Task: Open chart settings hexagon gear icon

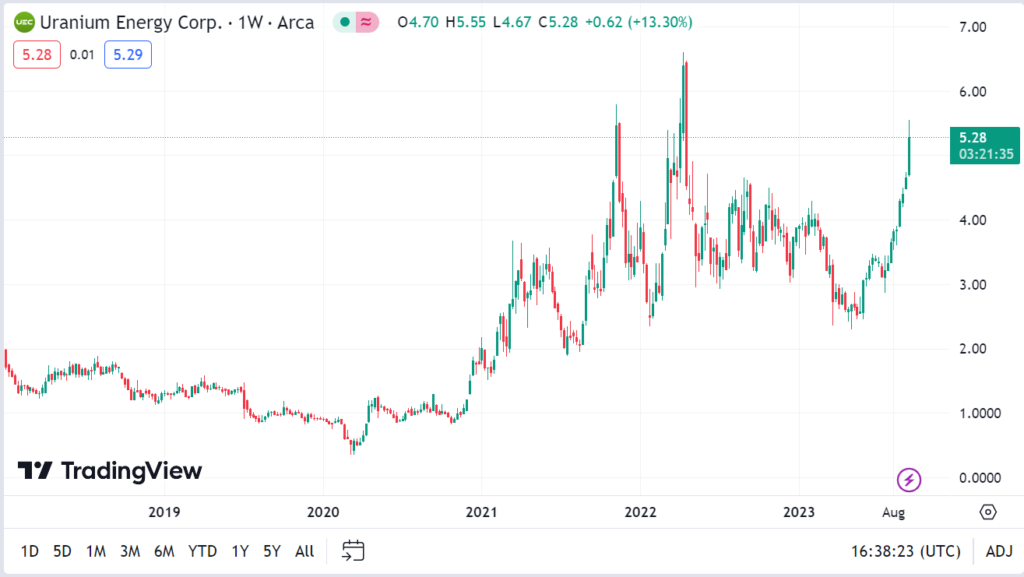Action: [x=988, y=512]
